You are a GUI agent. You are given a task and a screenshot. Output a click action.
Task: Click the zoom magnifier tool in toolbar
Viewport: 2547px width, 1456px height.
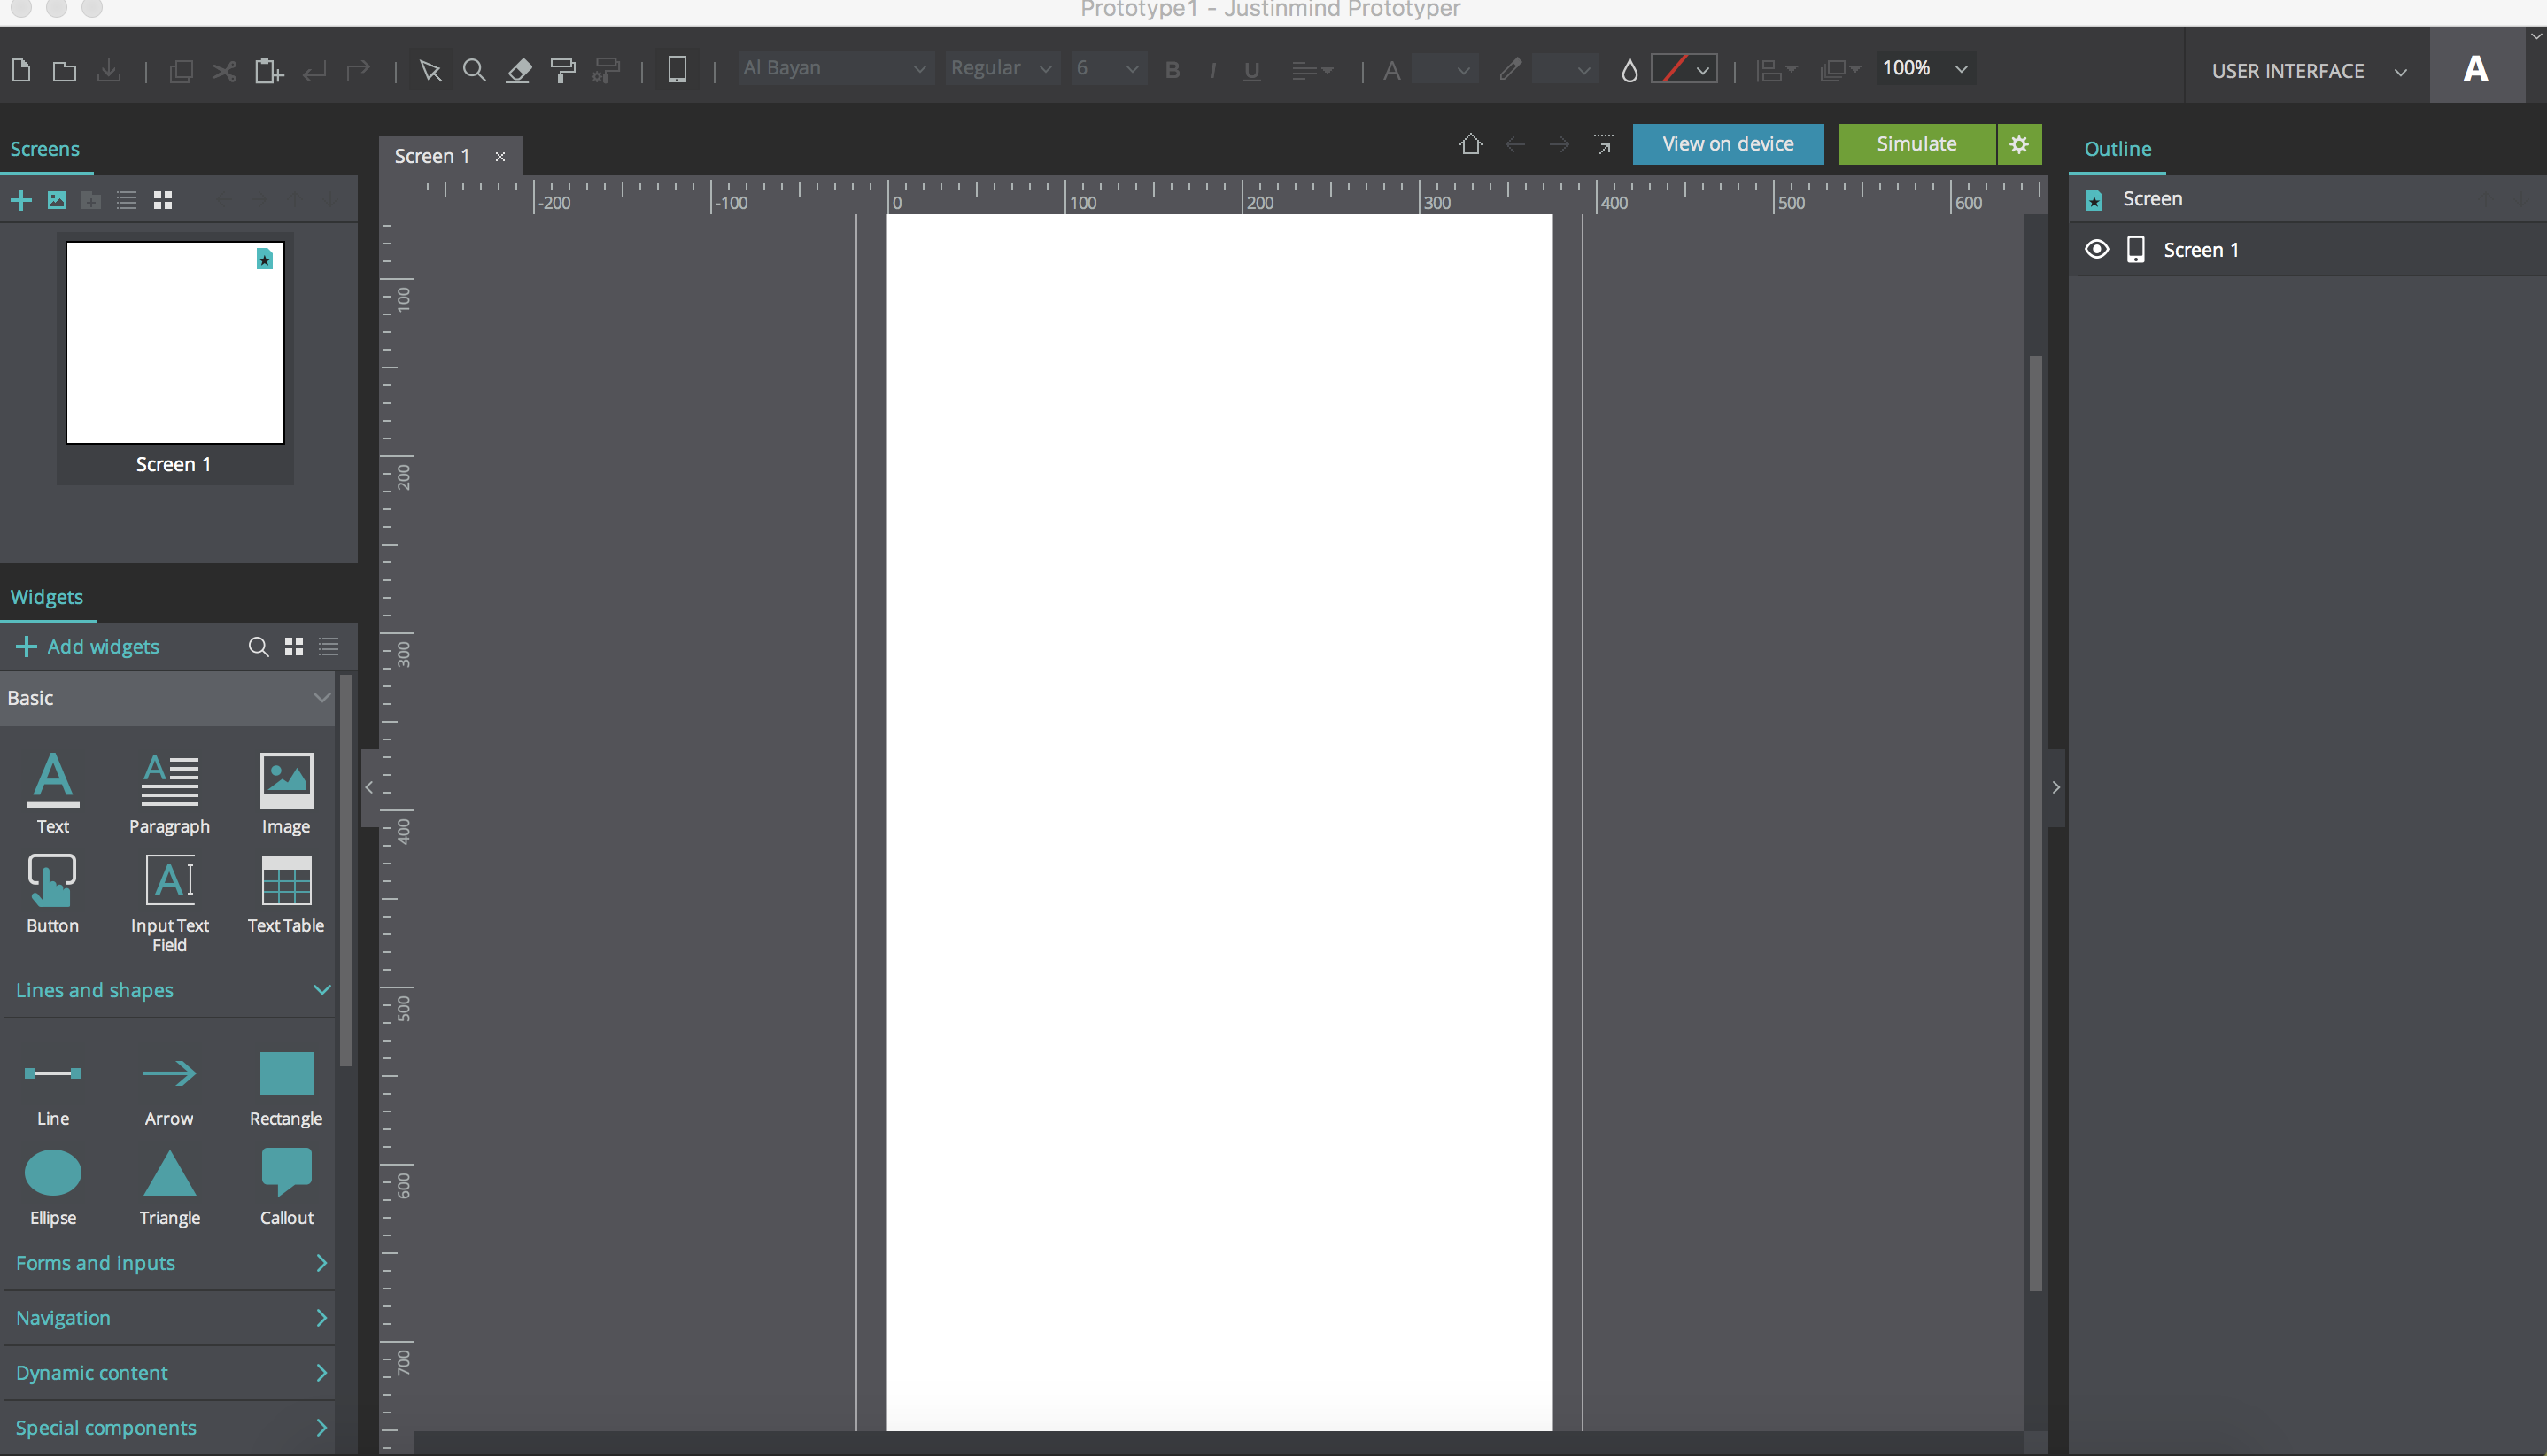475,70
